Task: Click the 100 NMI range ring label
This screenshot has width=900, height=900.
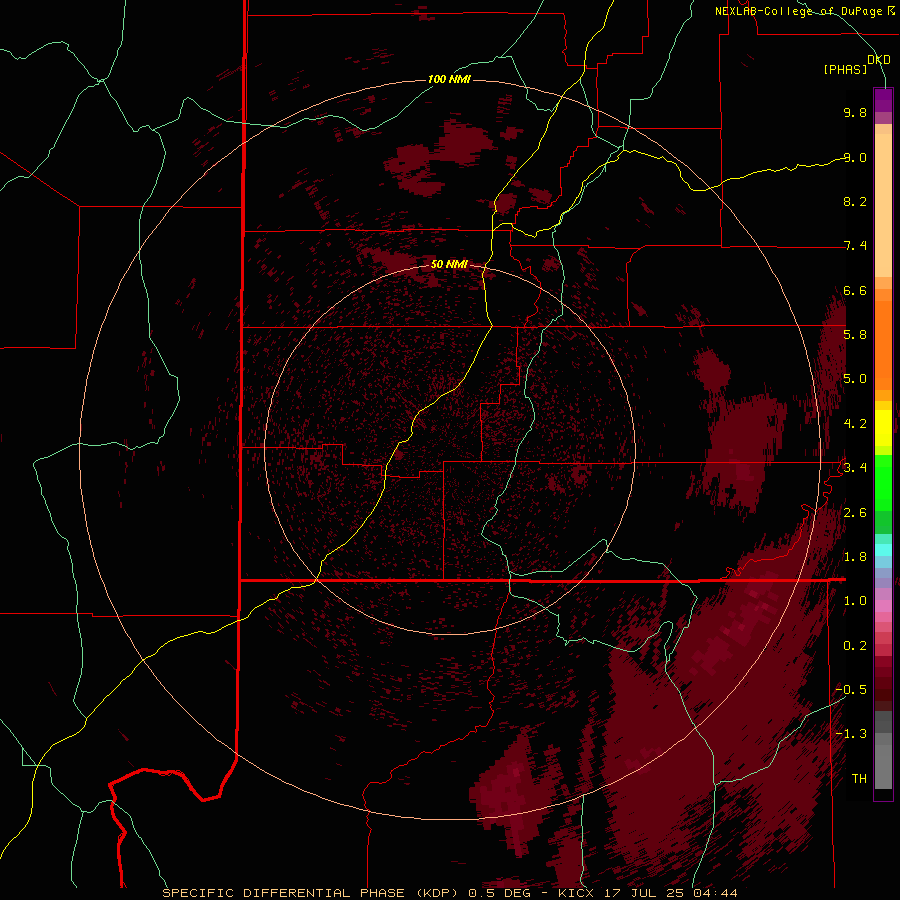Action: [449, 79]
